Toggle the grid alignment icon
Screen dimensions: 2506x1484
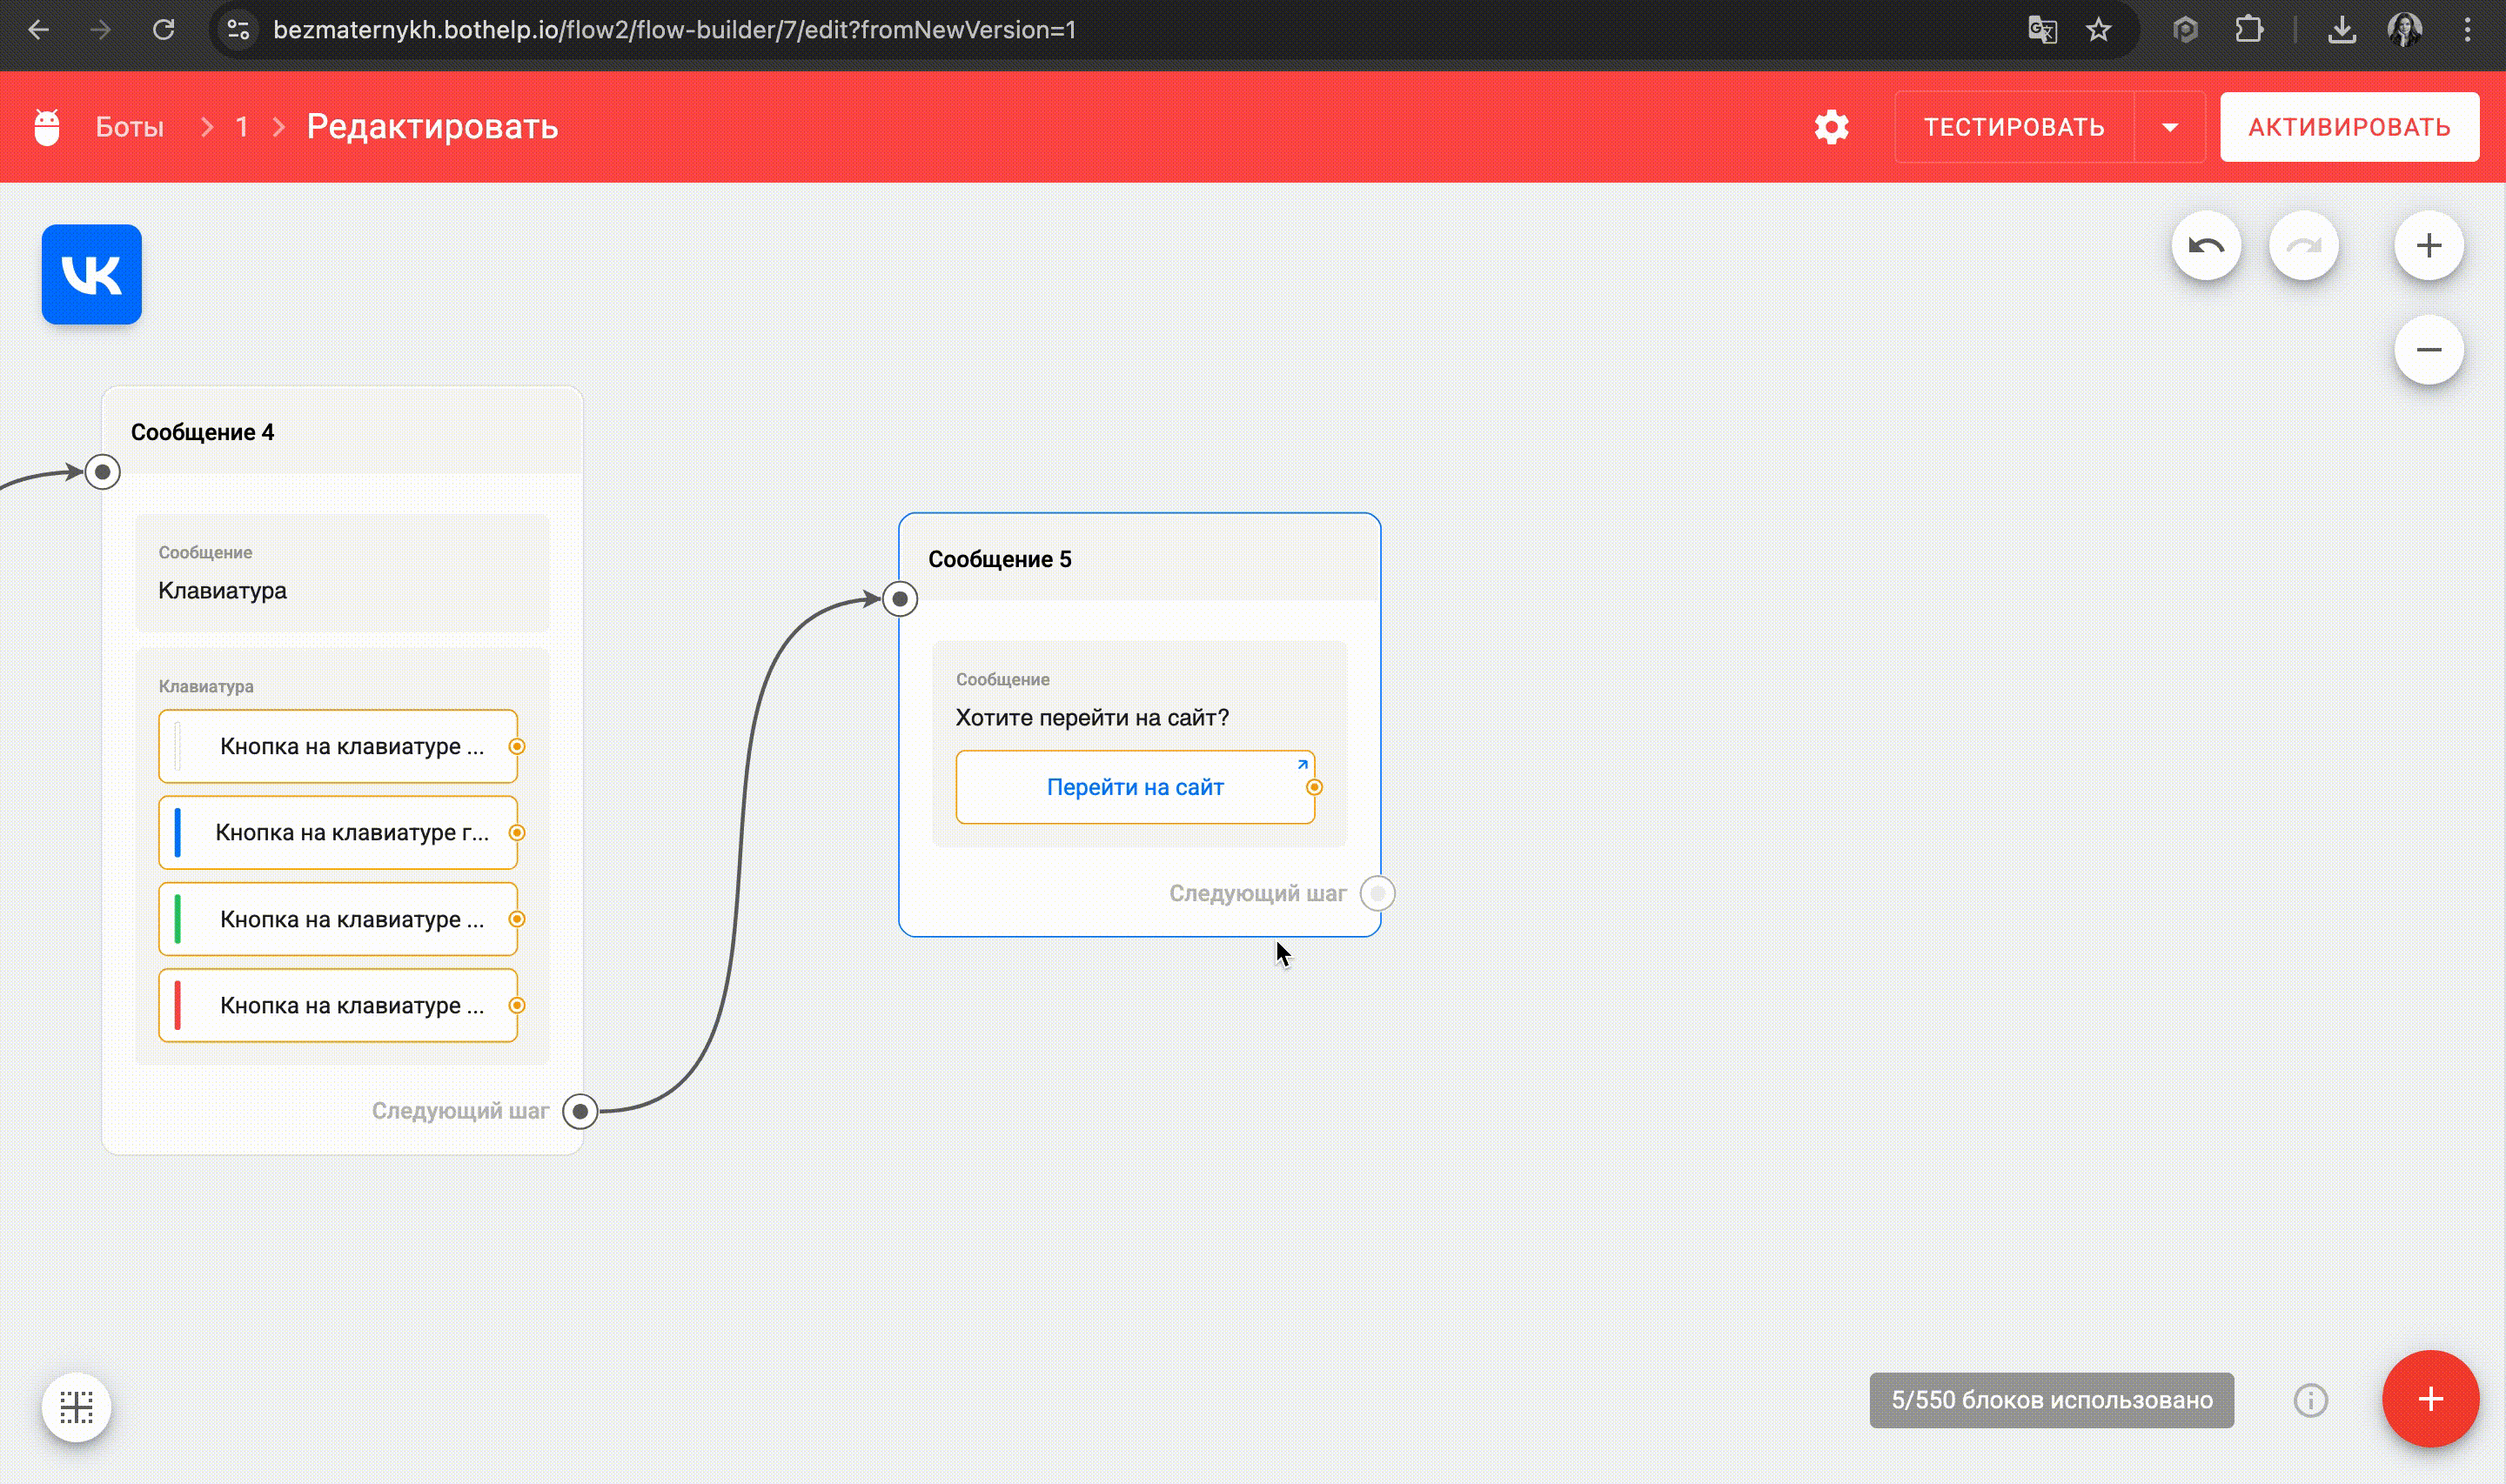(x=76, y=1407)
